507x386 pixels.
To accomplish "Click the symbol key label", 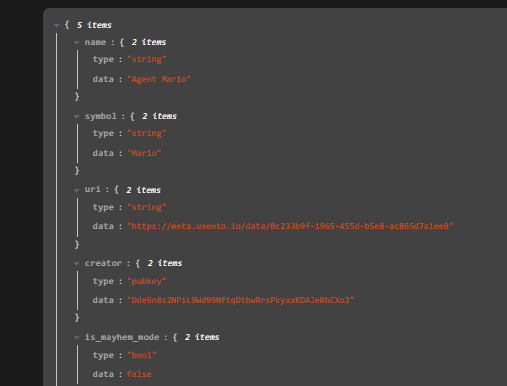I will click(x=101, y=116).
